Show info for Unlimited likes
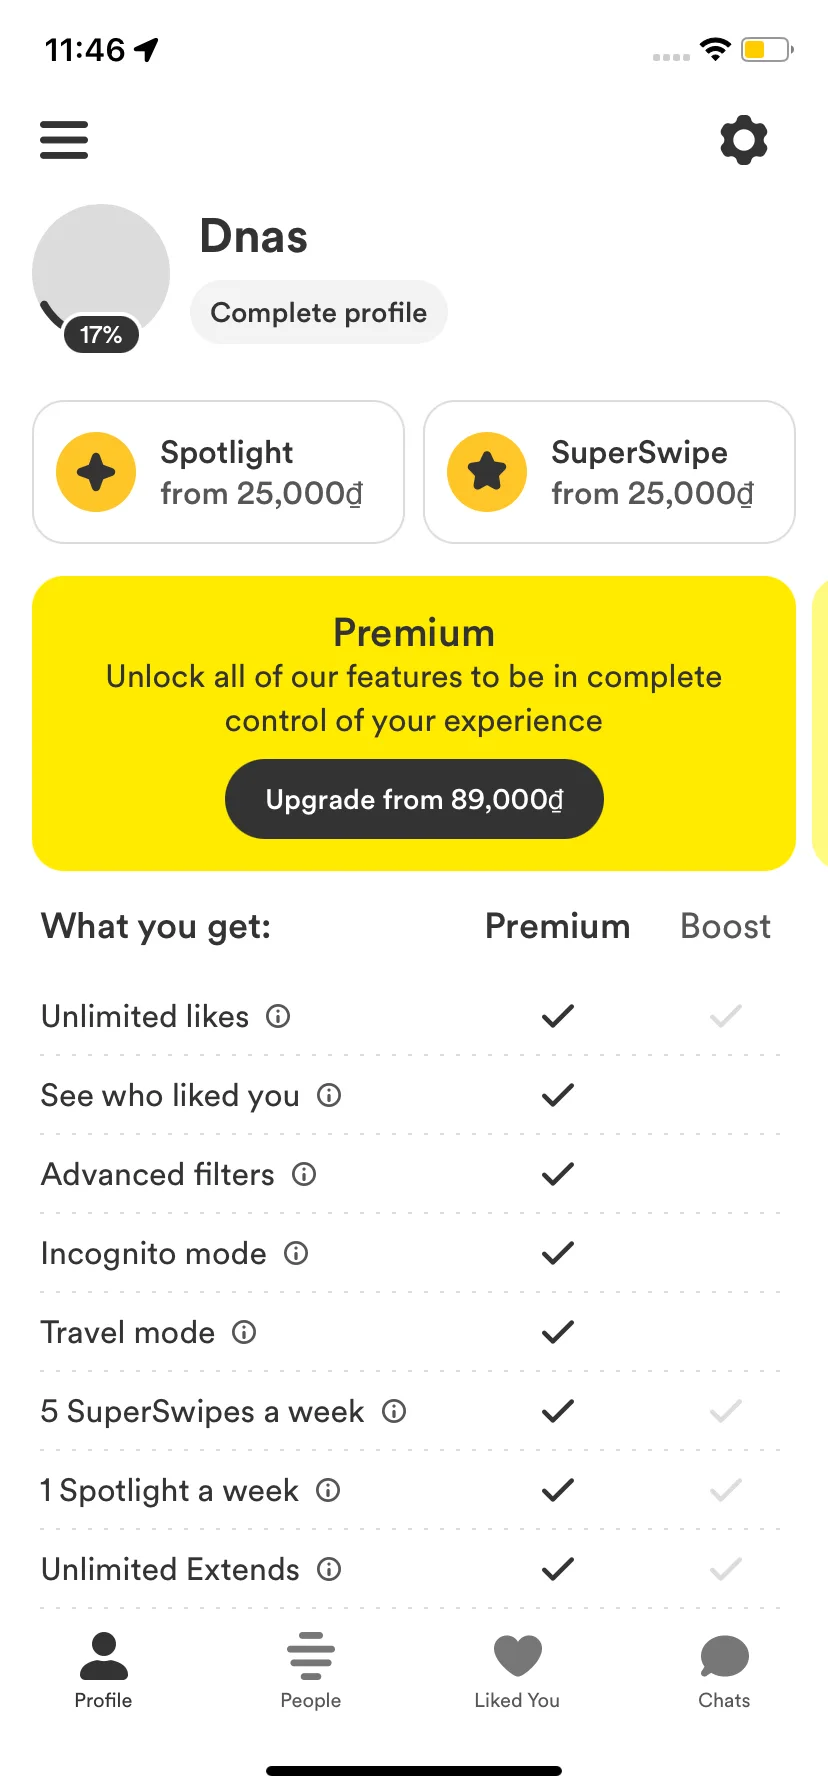Viewport: 828px width, 1792px height. 278,1017
